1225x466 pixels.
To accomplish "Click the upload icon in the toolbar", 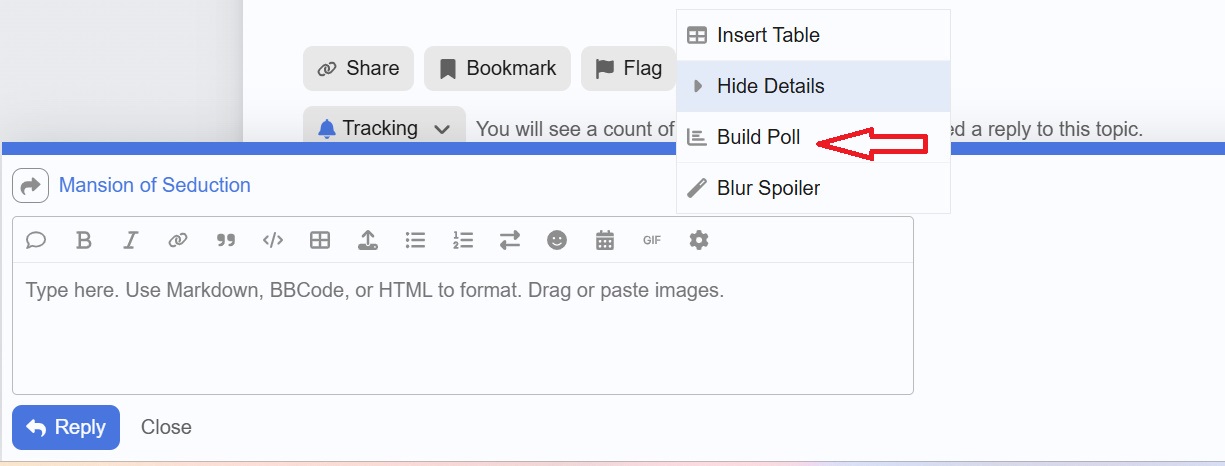I will (368, 240).
